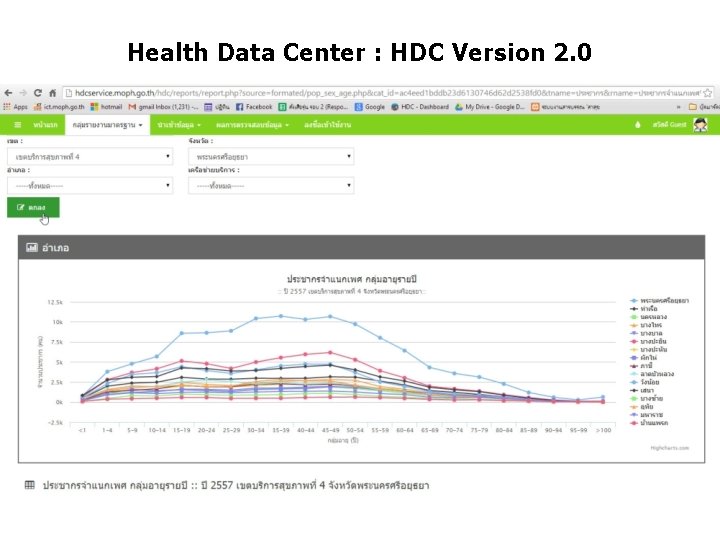The height and width of the screenshot is (540, 720).
Task: Toggle the hamburger menu in green navbar
Action: pos(17,125)
